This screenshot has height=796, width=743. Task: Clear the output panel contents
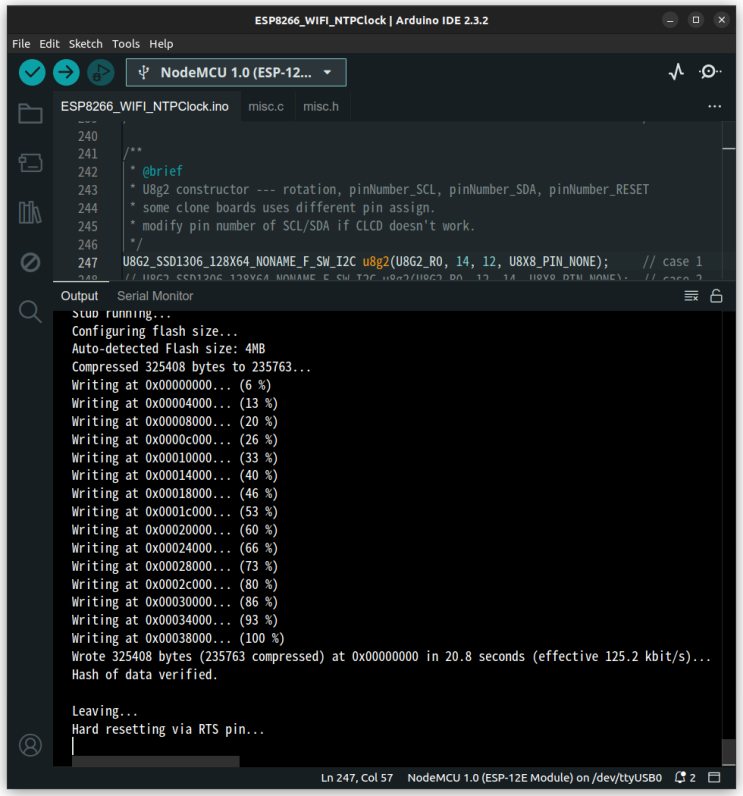click(x=691, y=296)
